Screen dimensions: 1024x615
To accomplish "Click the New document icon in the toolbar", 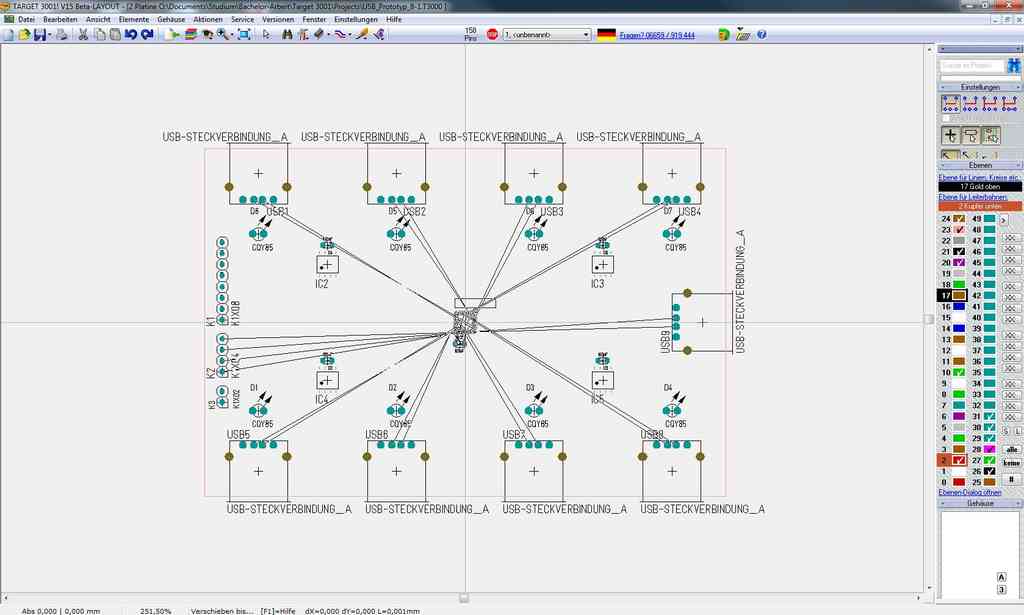I will 9,35.
